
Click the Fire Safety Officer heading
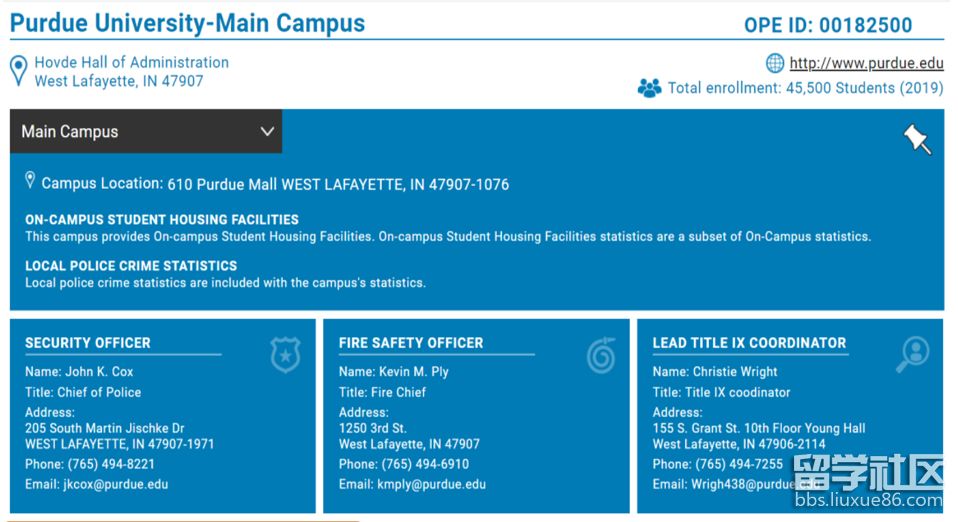point(411,343)
